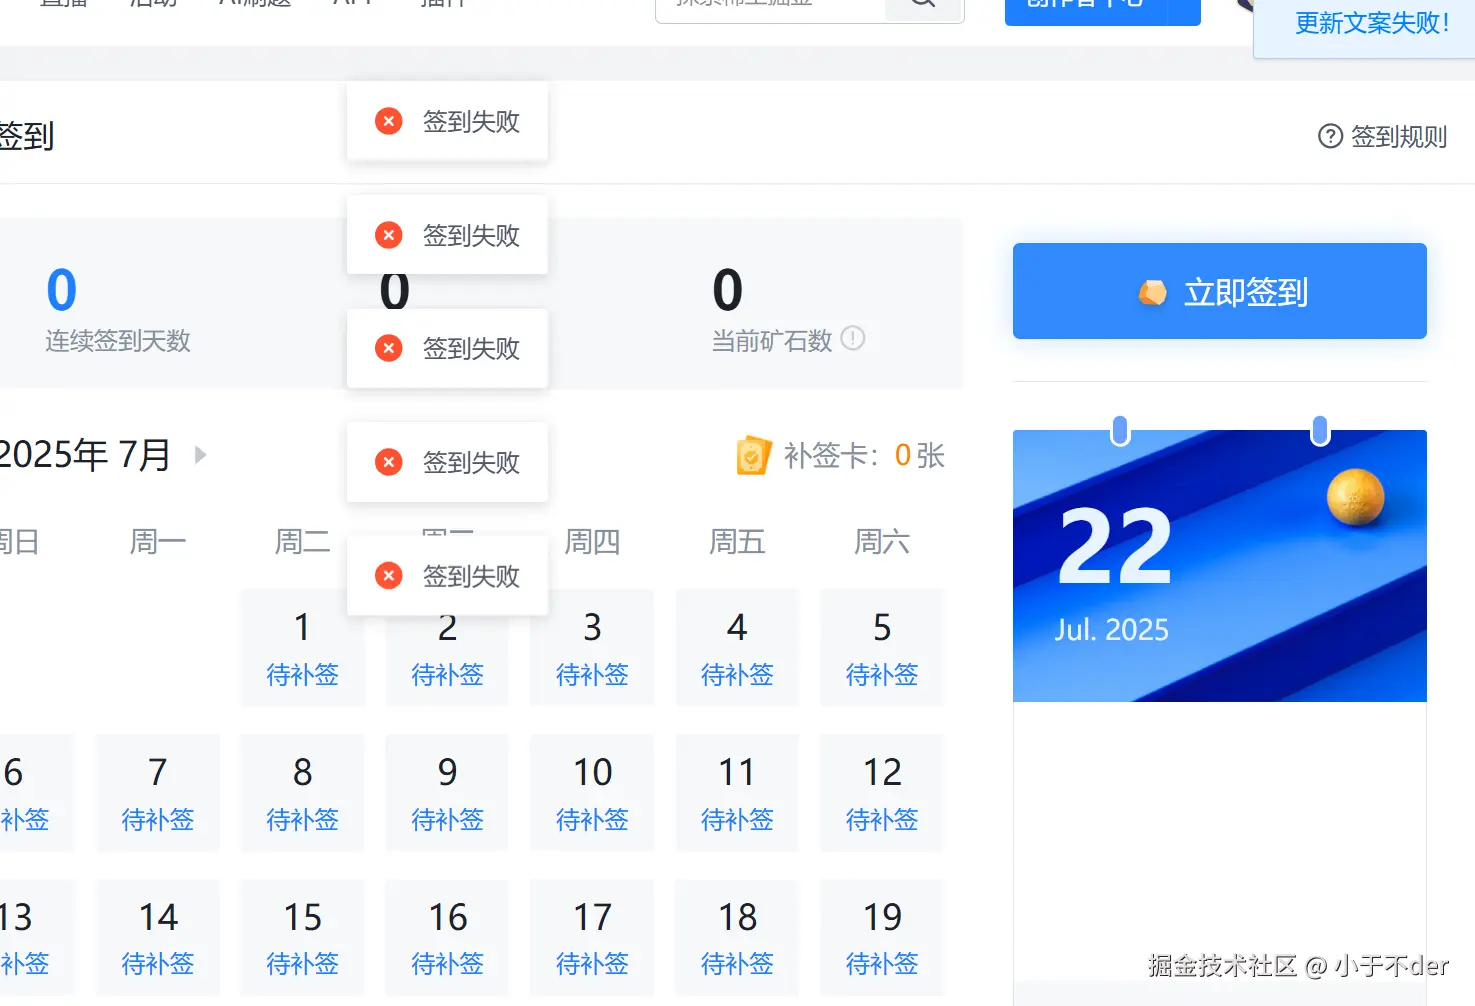
Task: Click the search magnifier icon
Action: (x=919, y=5)
